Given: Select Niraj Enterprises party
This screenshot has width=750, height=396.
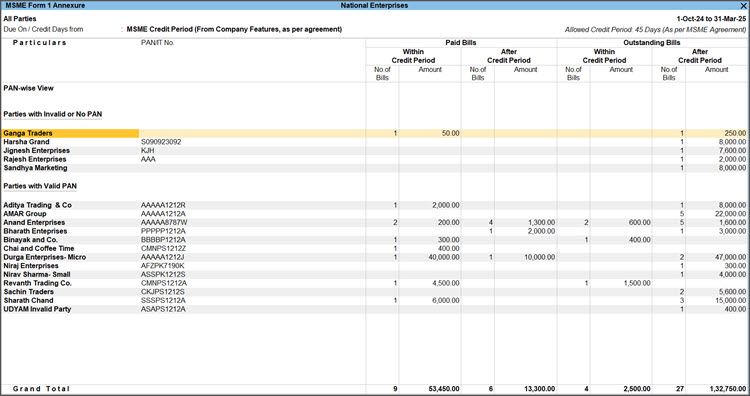Looking at the screenshot, I should click(31, 265).
